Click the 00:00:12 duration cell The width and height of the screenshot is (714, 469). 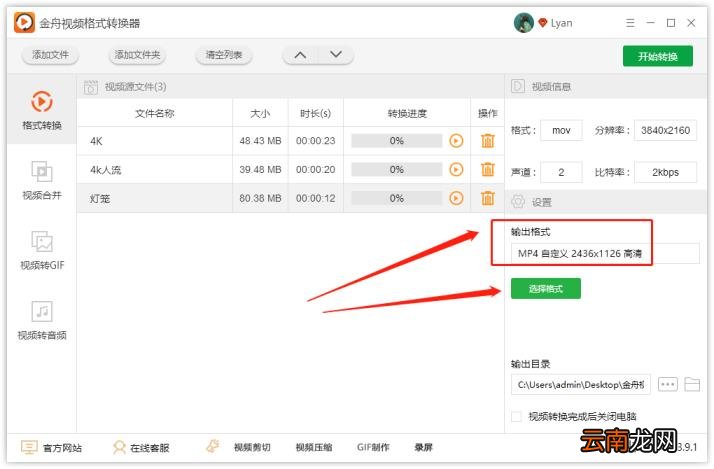tap(315, 199)
